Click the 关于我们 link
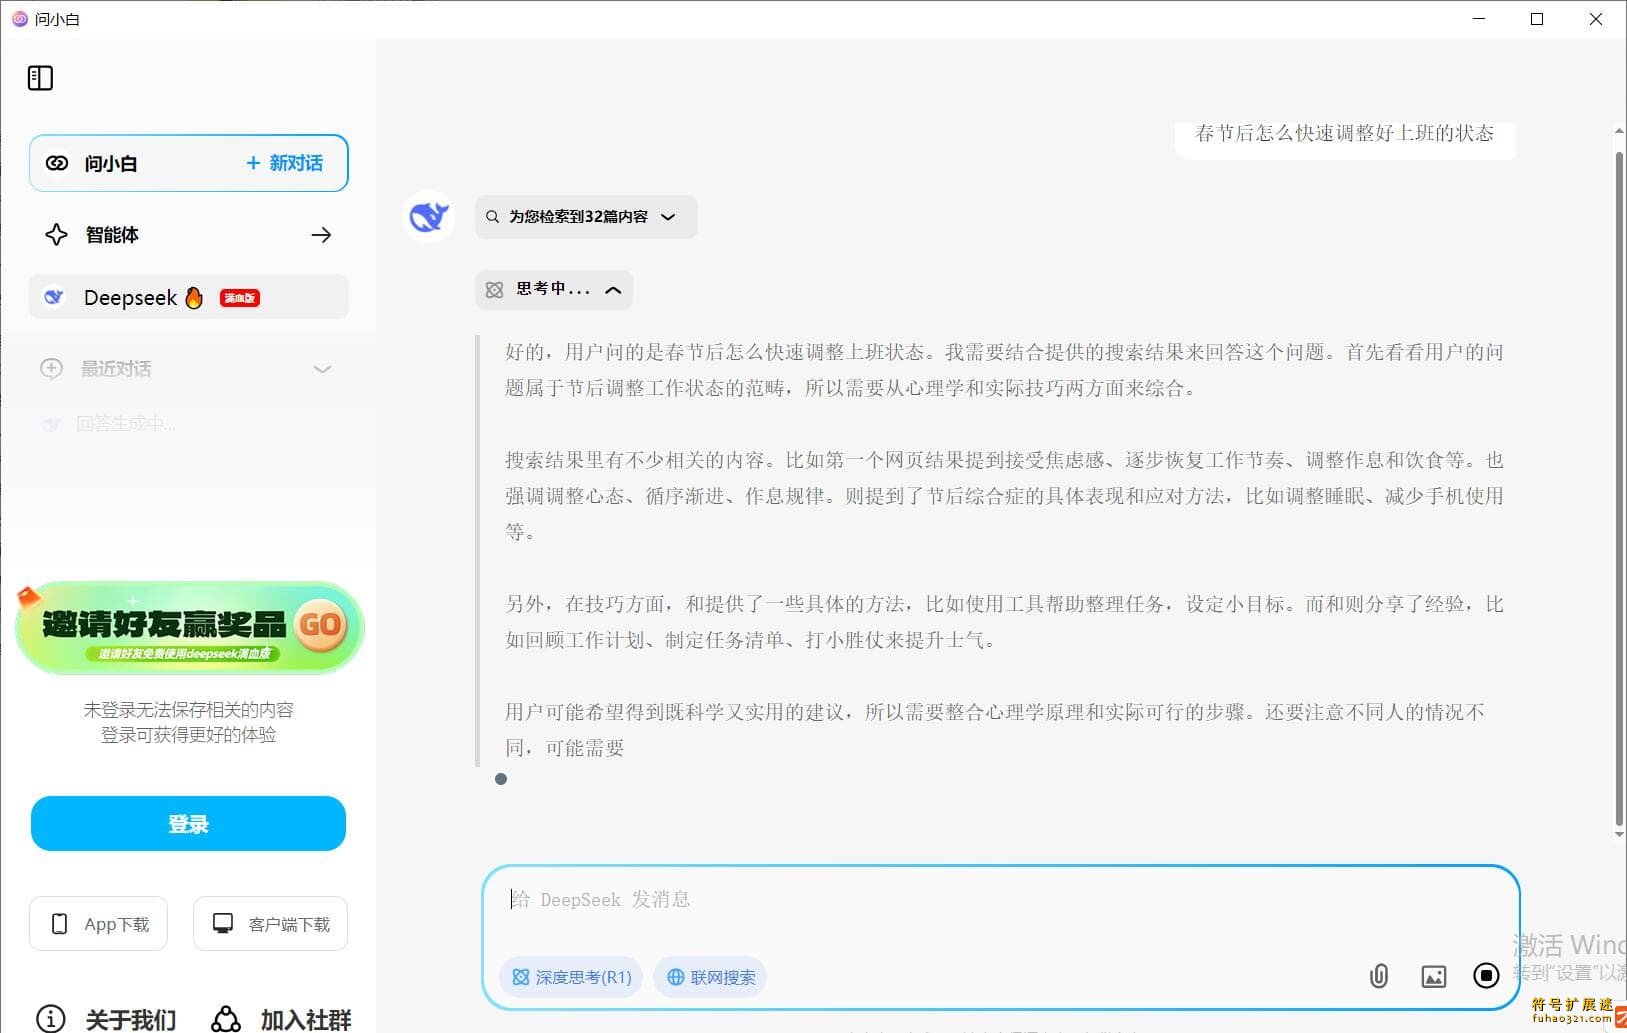The height and width of the screenshot is (1033, 1627). pos(131,1019)
